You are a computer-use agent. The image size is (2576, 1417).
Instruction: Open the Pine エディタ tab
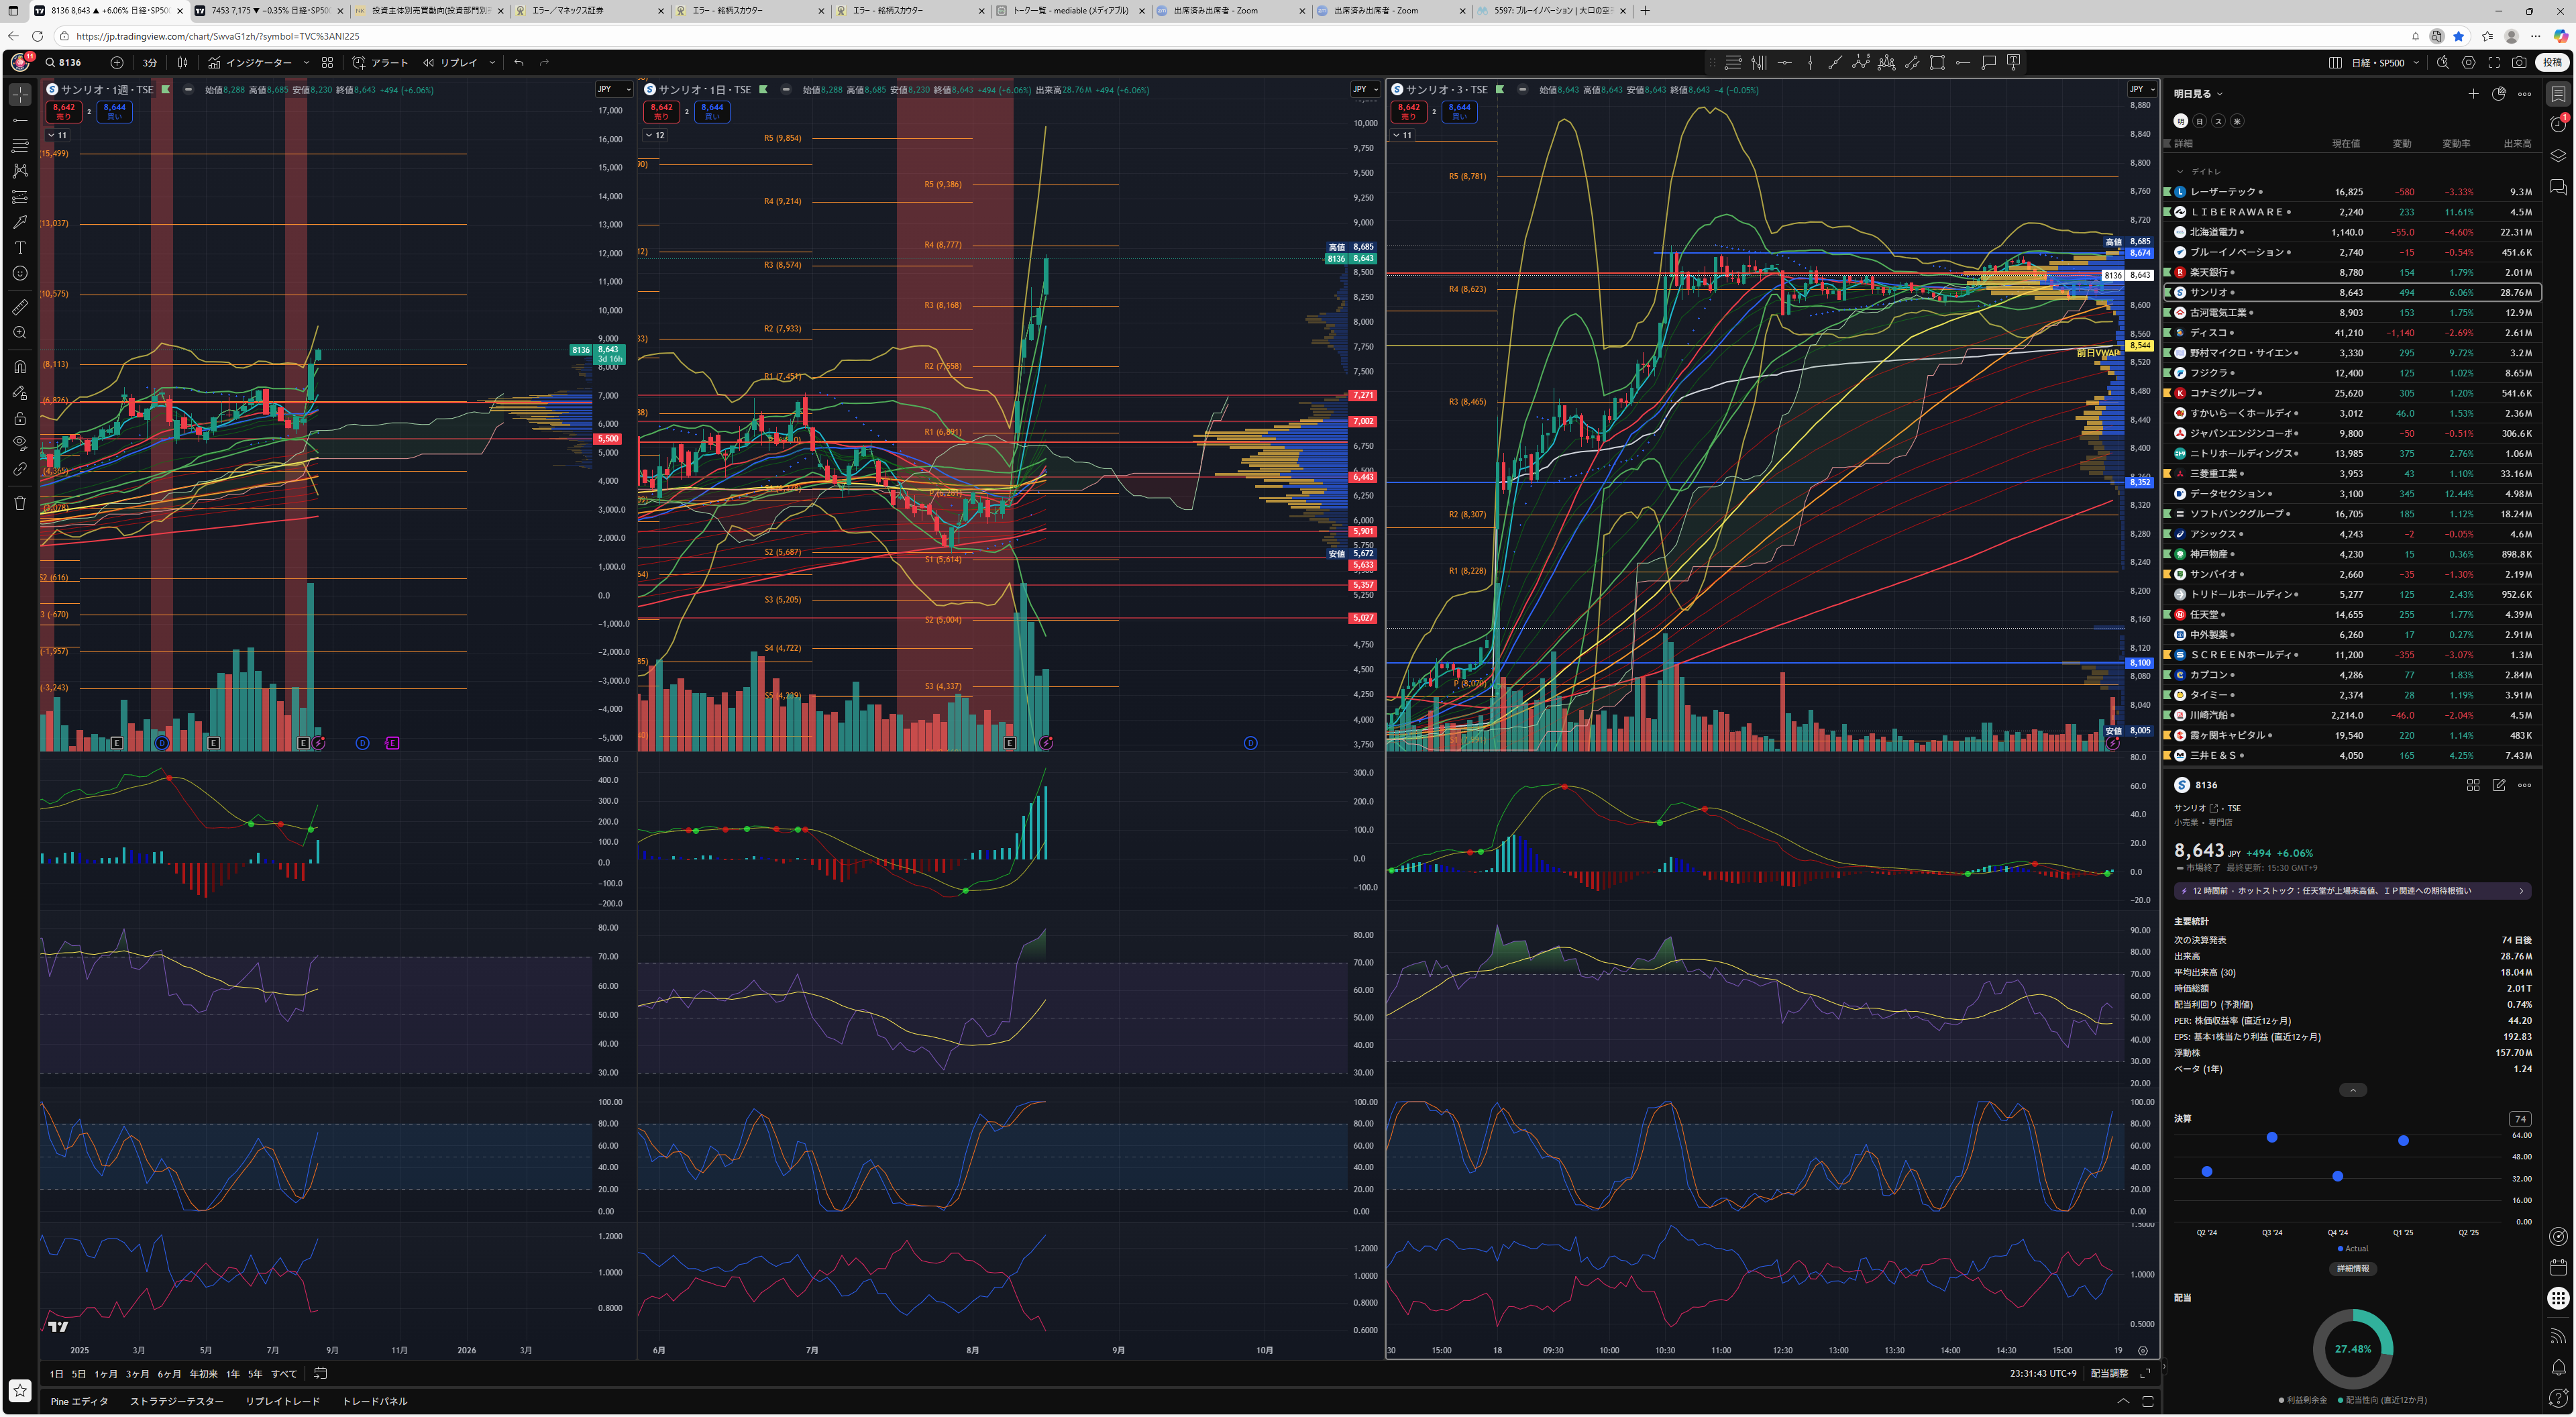pos(79,1402)
